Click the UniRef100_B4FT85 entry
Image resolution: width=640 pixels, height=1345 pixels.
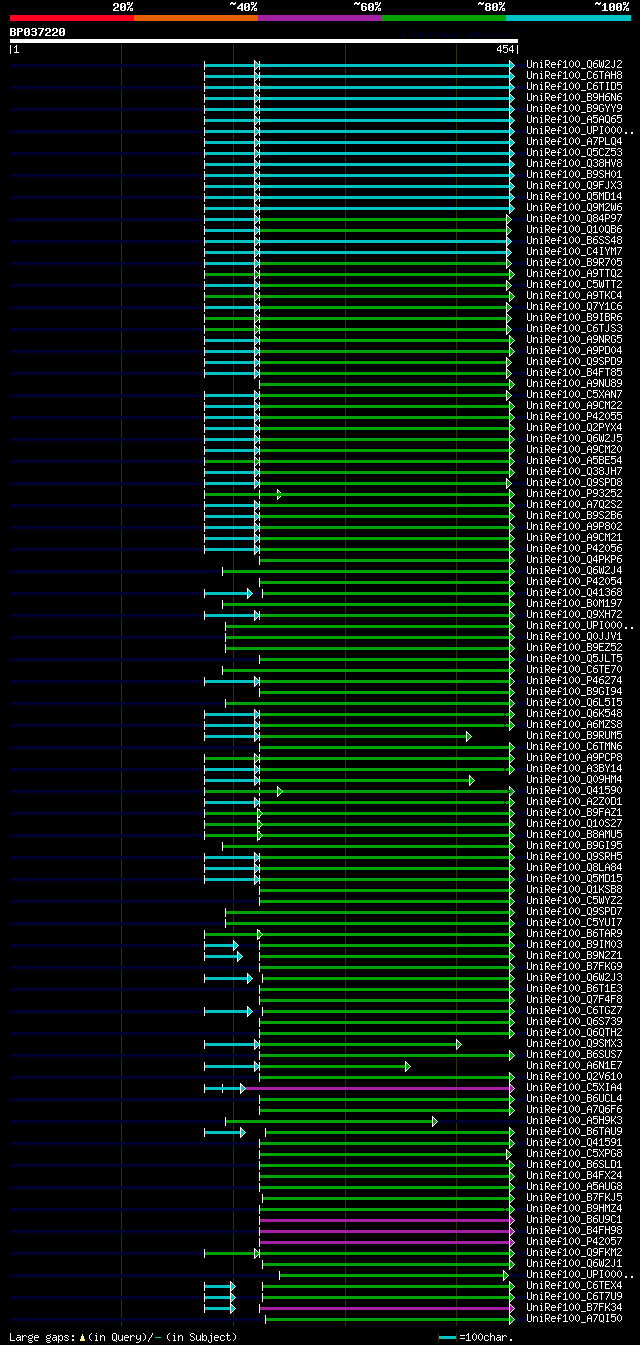tap(574, 372)
